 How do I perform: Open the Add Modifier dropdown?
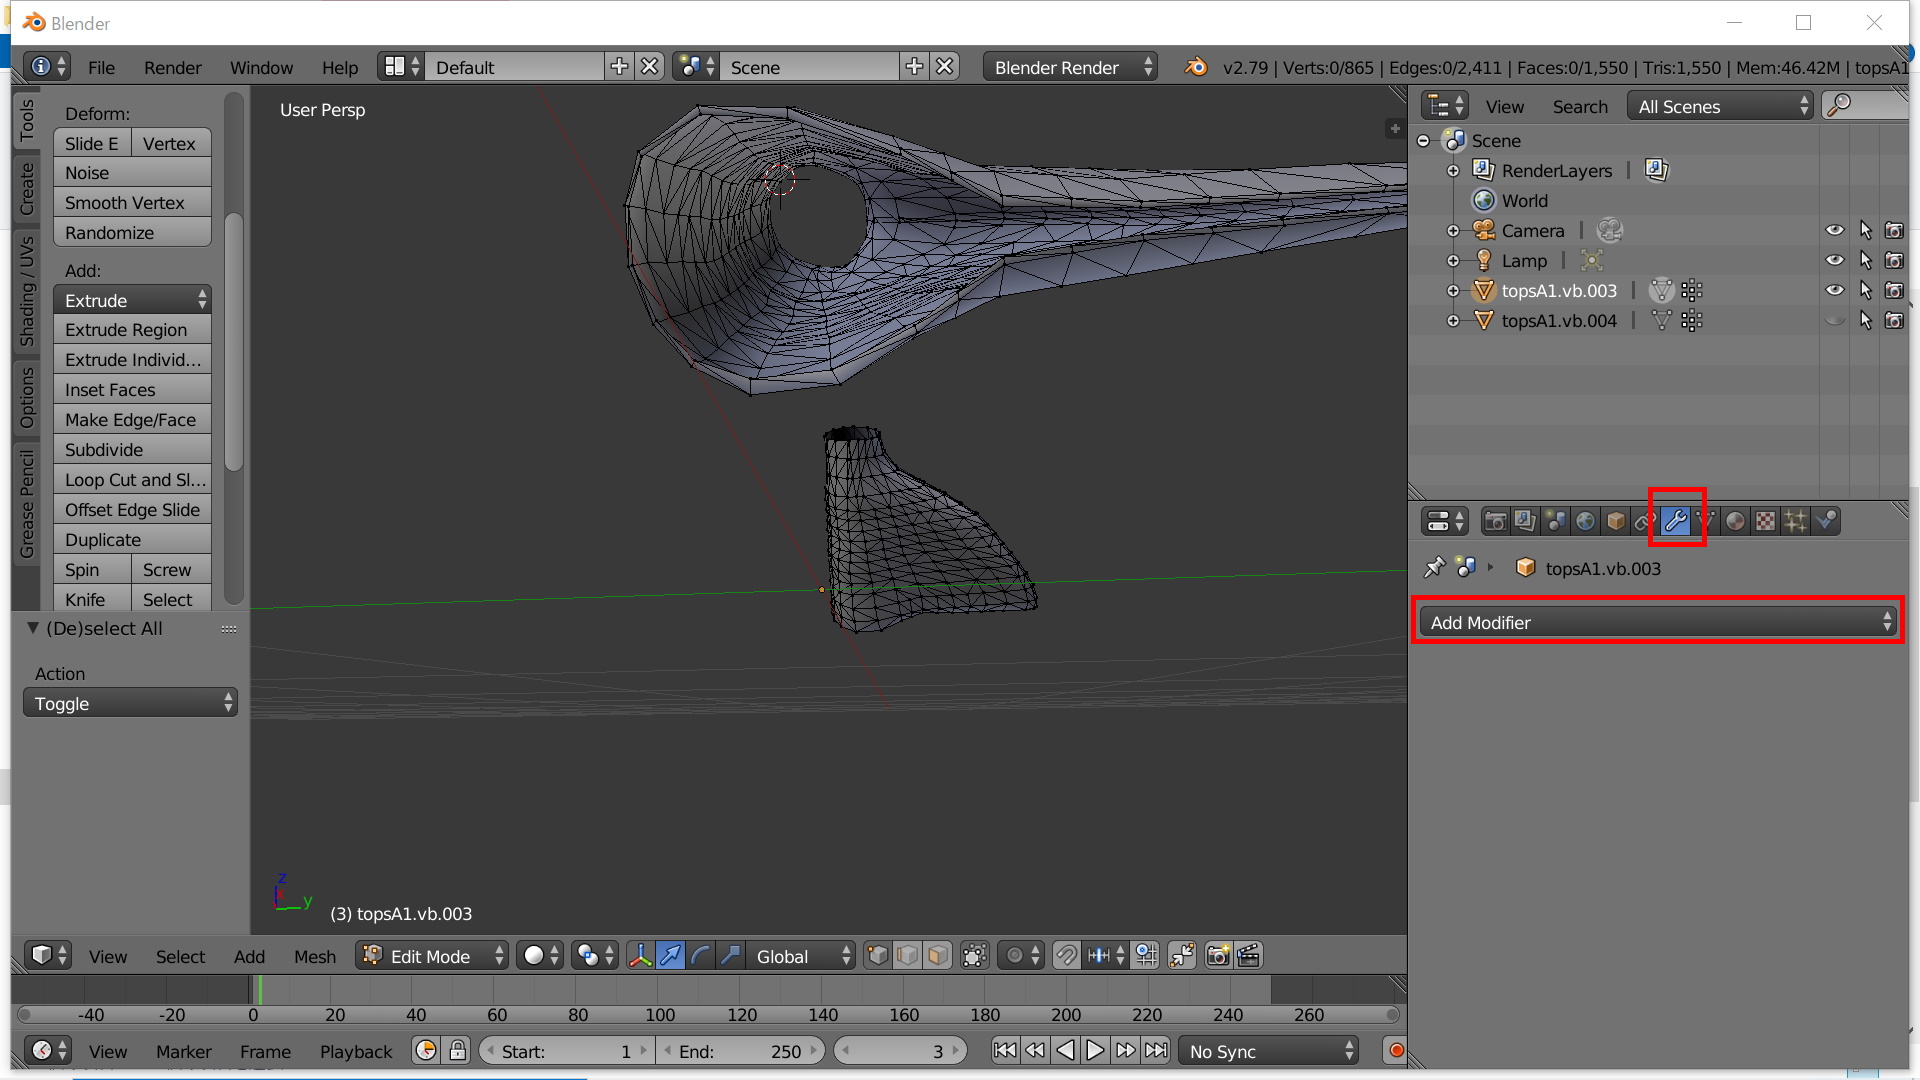pyautogui.click(x=1657, y=622)
